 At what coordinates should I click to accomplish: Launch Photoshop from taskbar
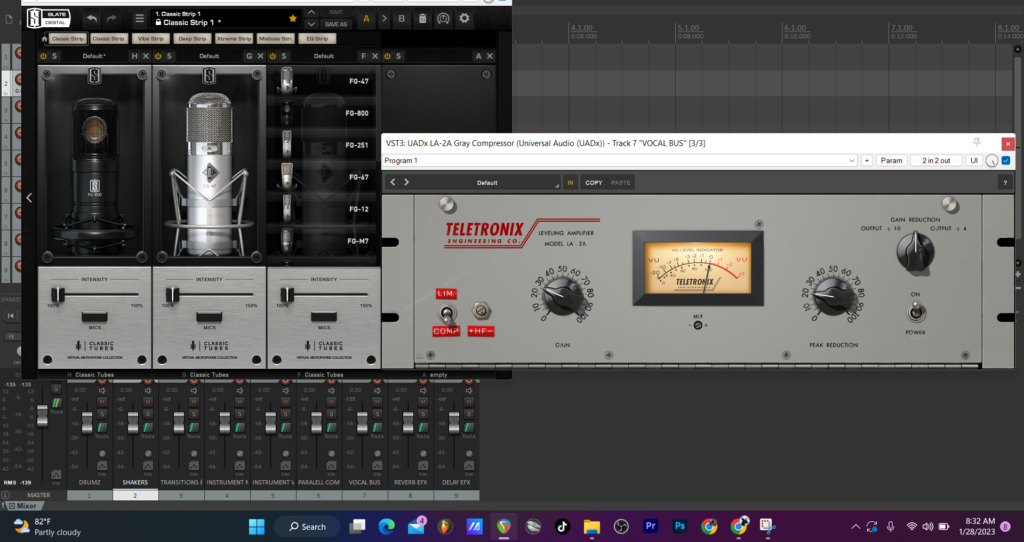tap(680, 526)
